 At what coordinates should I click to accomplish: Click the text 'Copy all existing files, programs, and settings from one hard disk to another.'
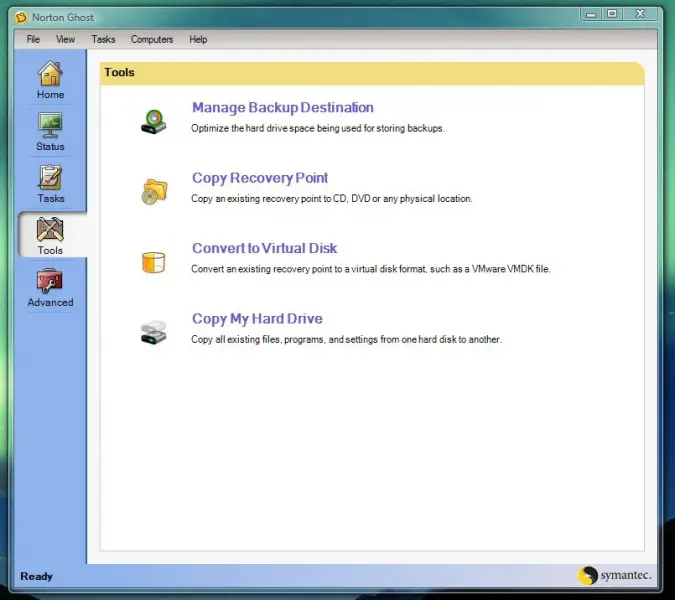coord(347,339)
